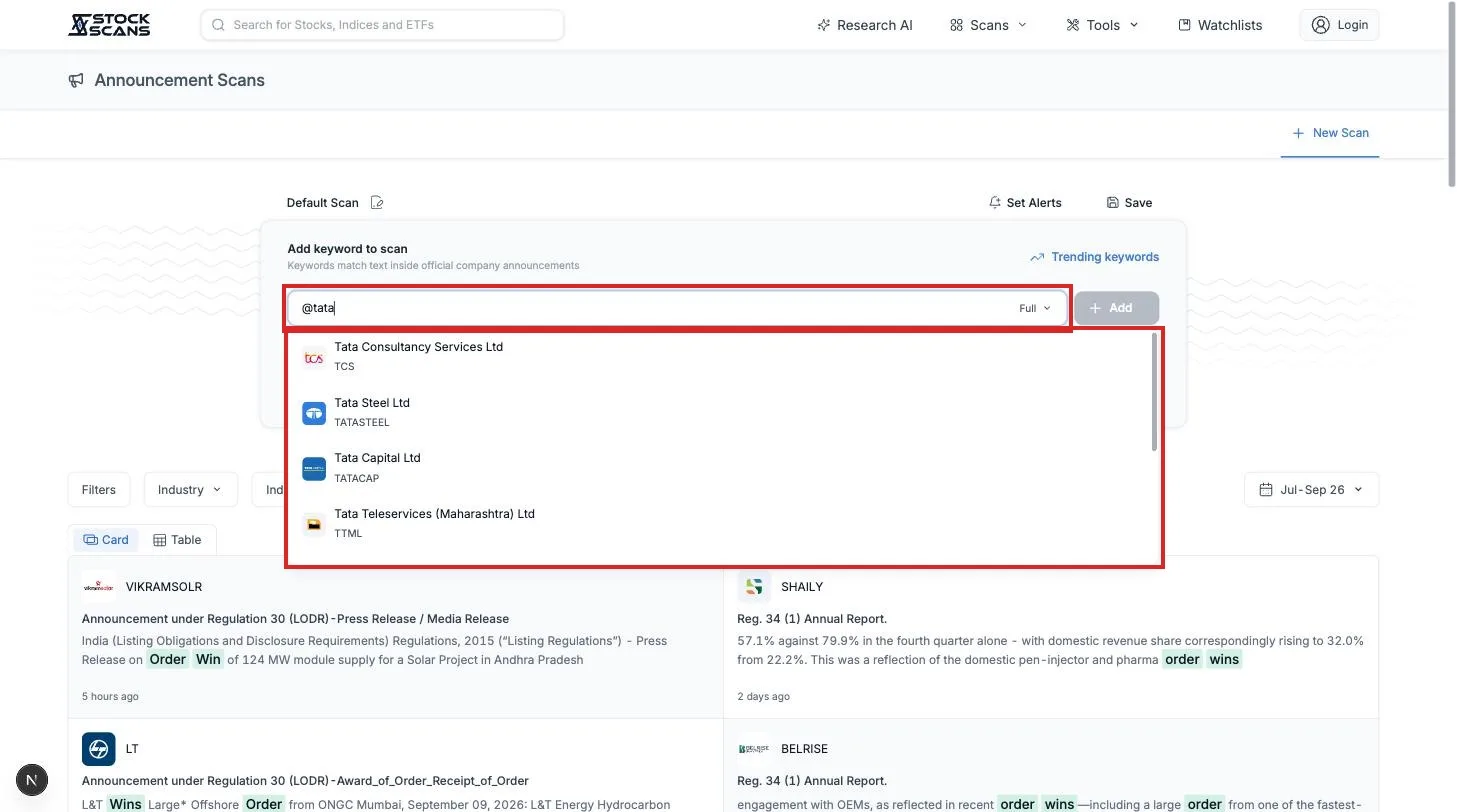Expand the Scans menu

click(988, 25)
